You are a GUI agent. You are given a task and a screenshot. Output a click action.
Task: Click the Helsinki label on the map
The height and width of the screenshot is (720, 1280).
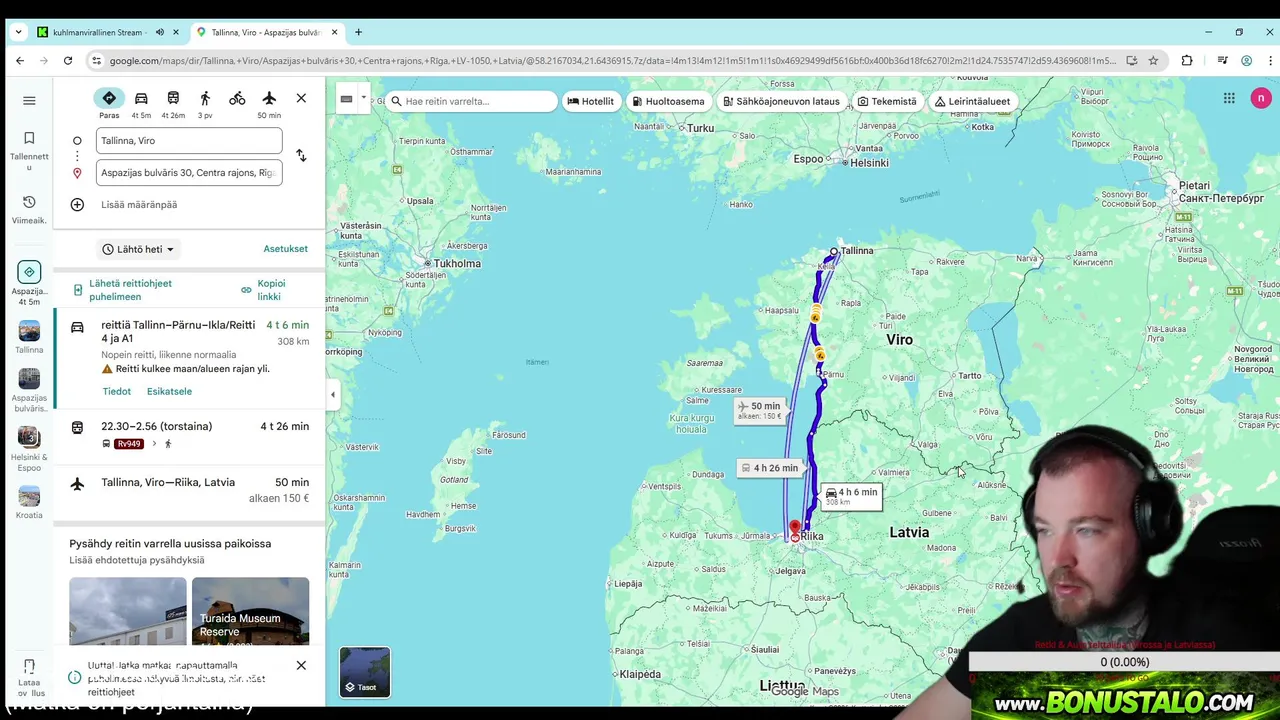tap(869, 162)
